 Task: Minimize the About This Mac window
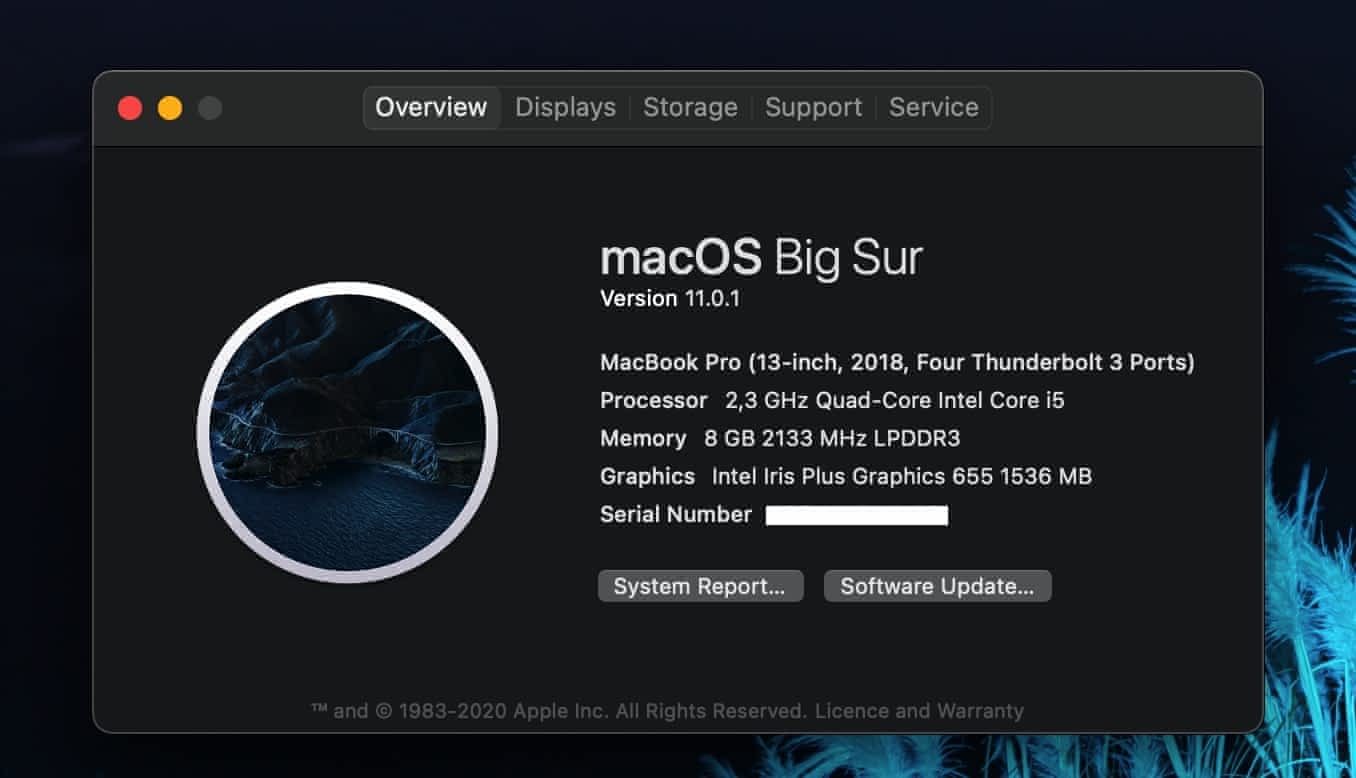click(170, 108)
